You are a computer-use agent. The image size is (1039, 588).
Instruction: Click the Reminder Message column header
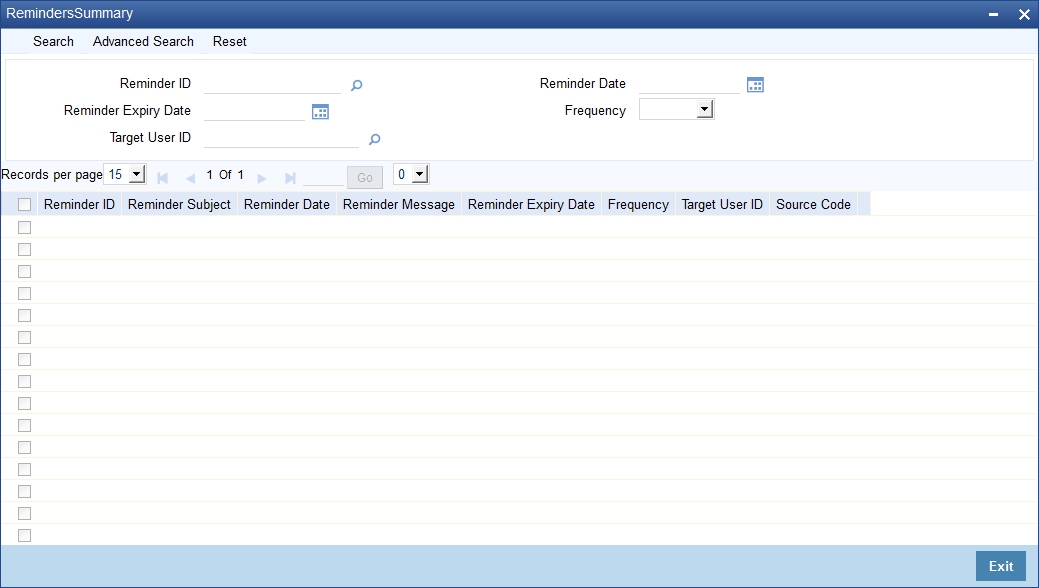pos(399,204)
